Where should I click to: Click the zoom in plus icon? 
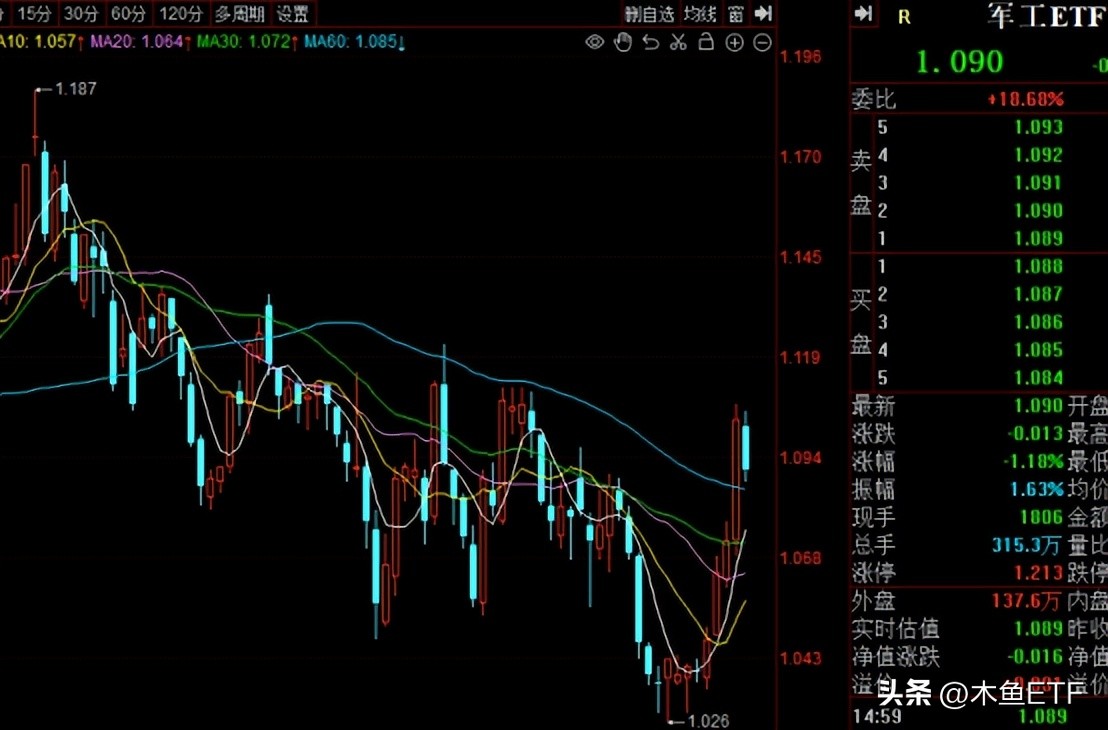734,42
